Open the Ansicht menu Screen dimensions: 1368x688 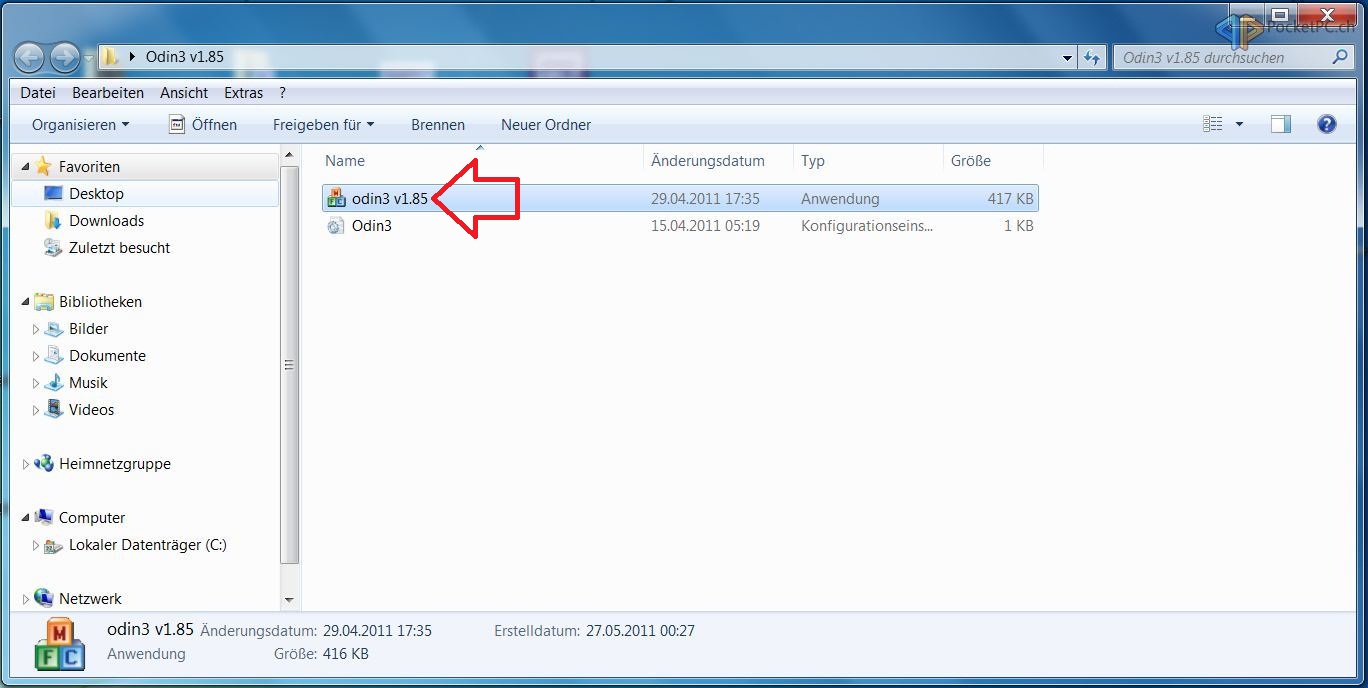point(184,93)
